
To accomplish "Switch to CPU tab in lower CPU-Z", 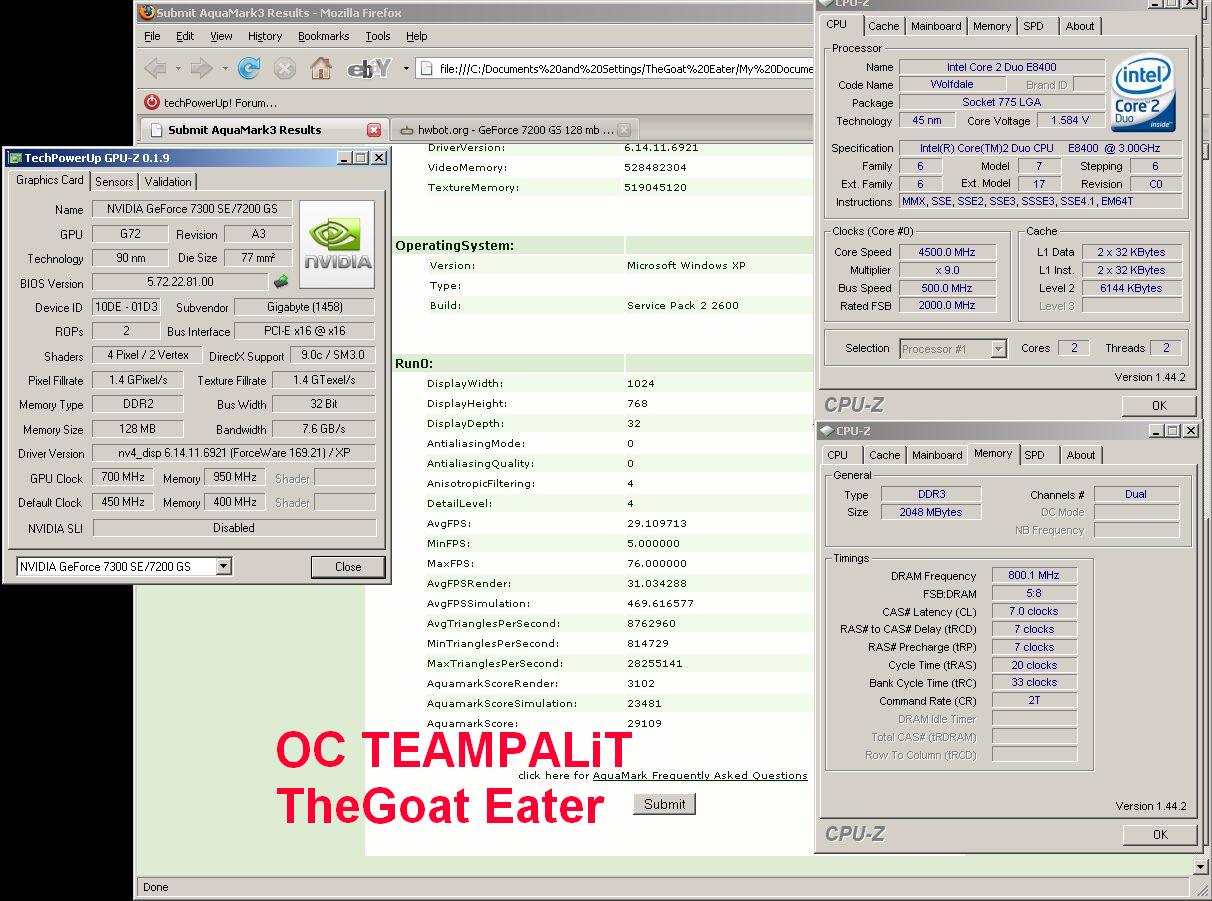I will (838, 455).
